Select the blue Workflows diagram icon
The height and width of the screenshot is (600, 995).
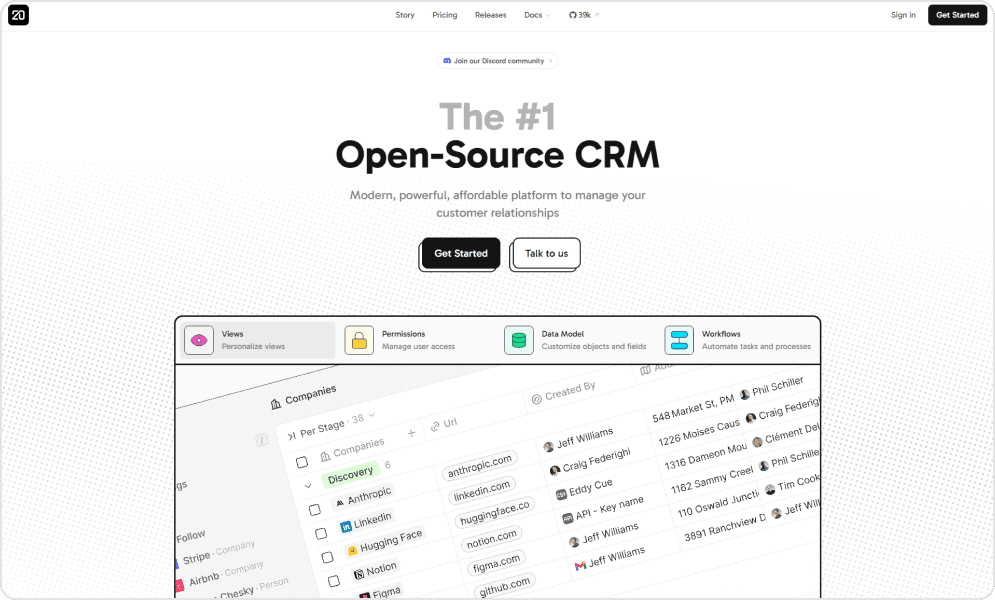click(x=679, y=340)
